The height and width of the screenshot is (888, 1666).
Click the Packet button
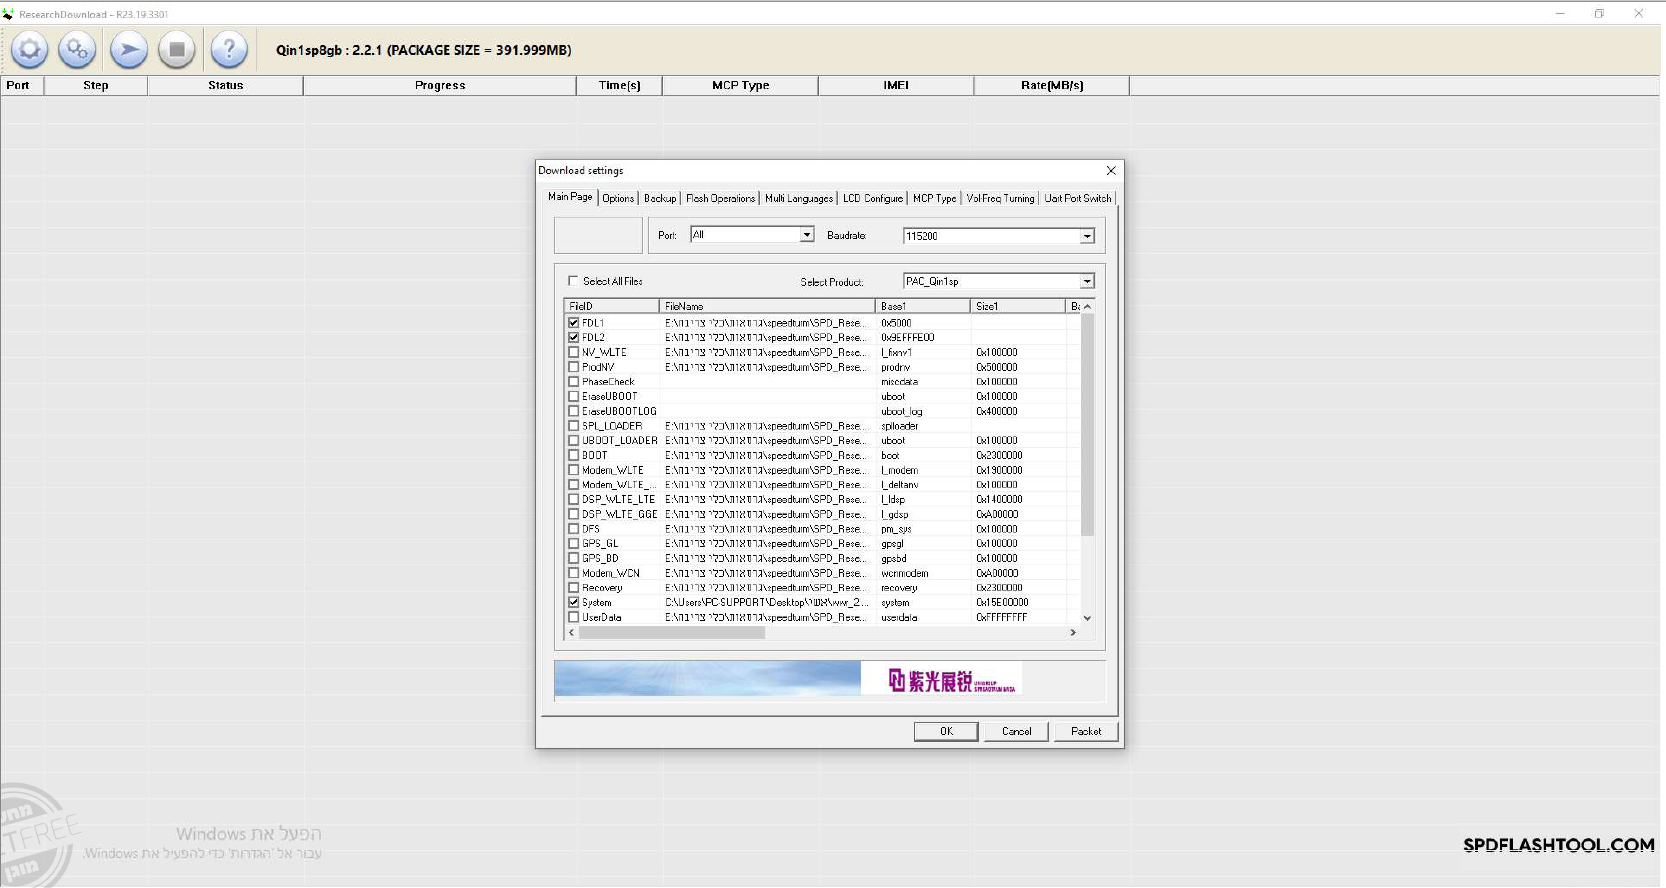pos(1085,731)
